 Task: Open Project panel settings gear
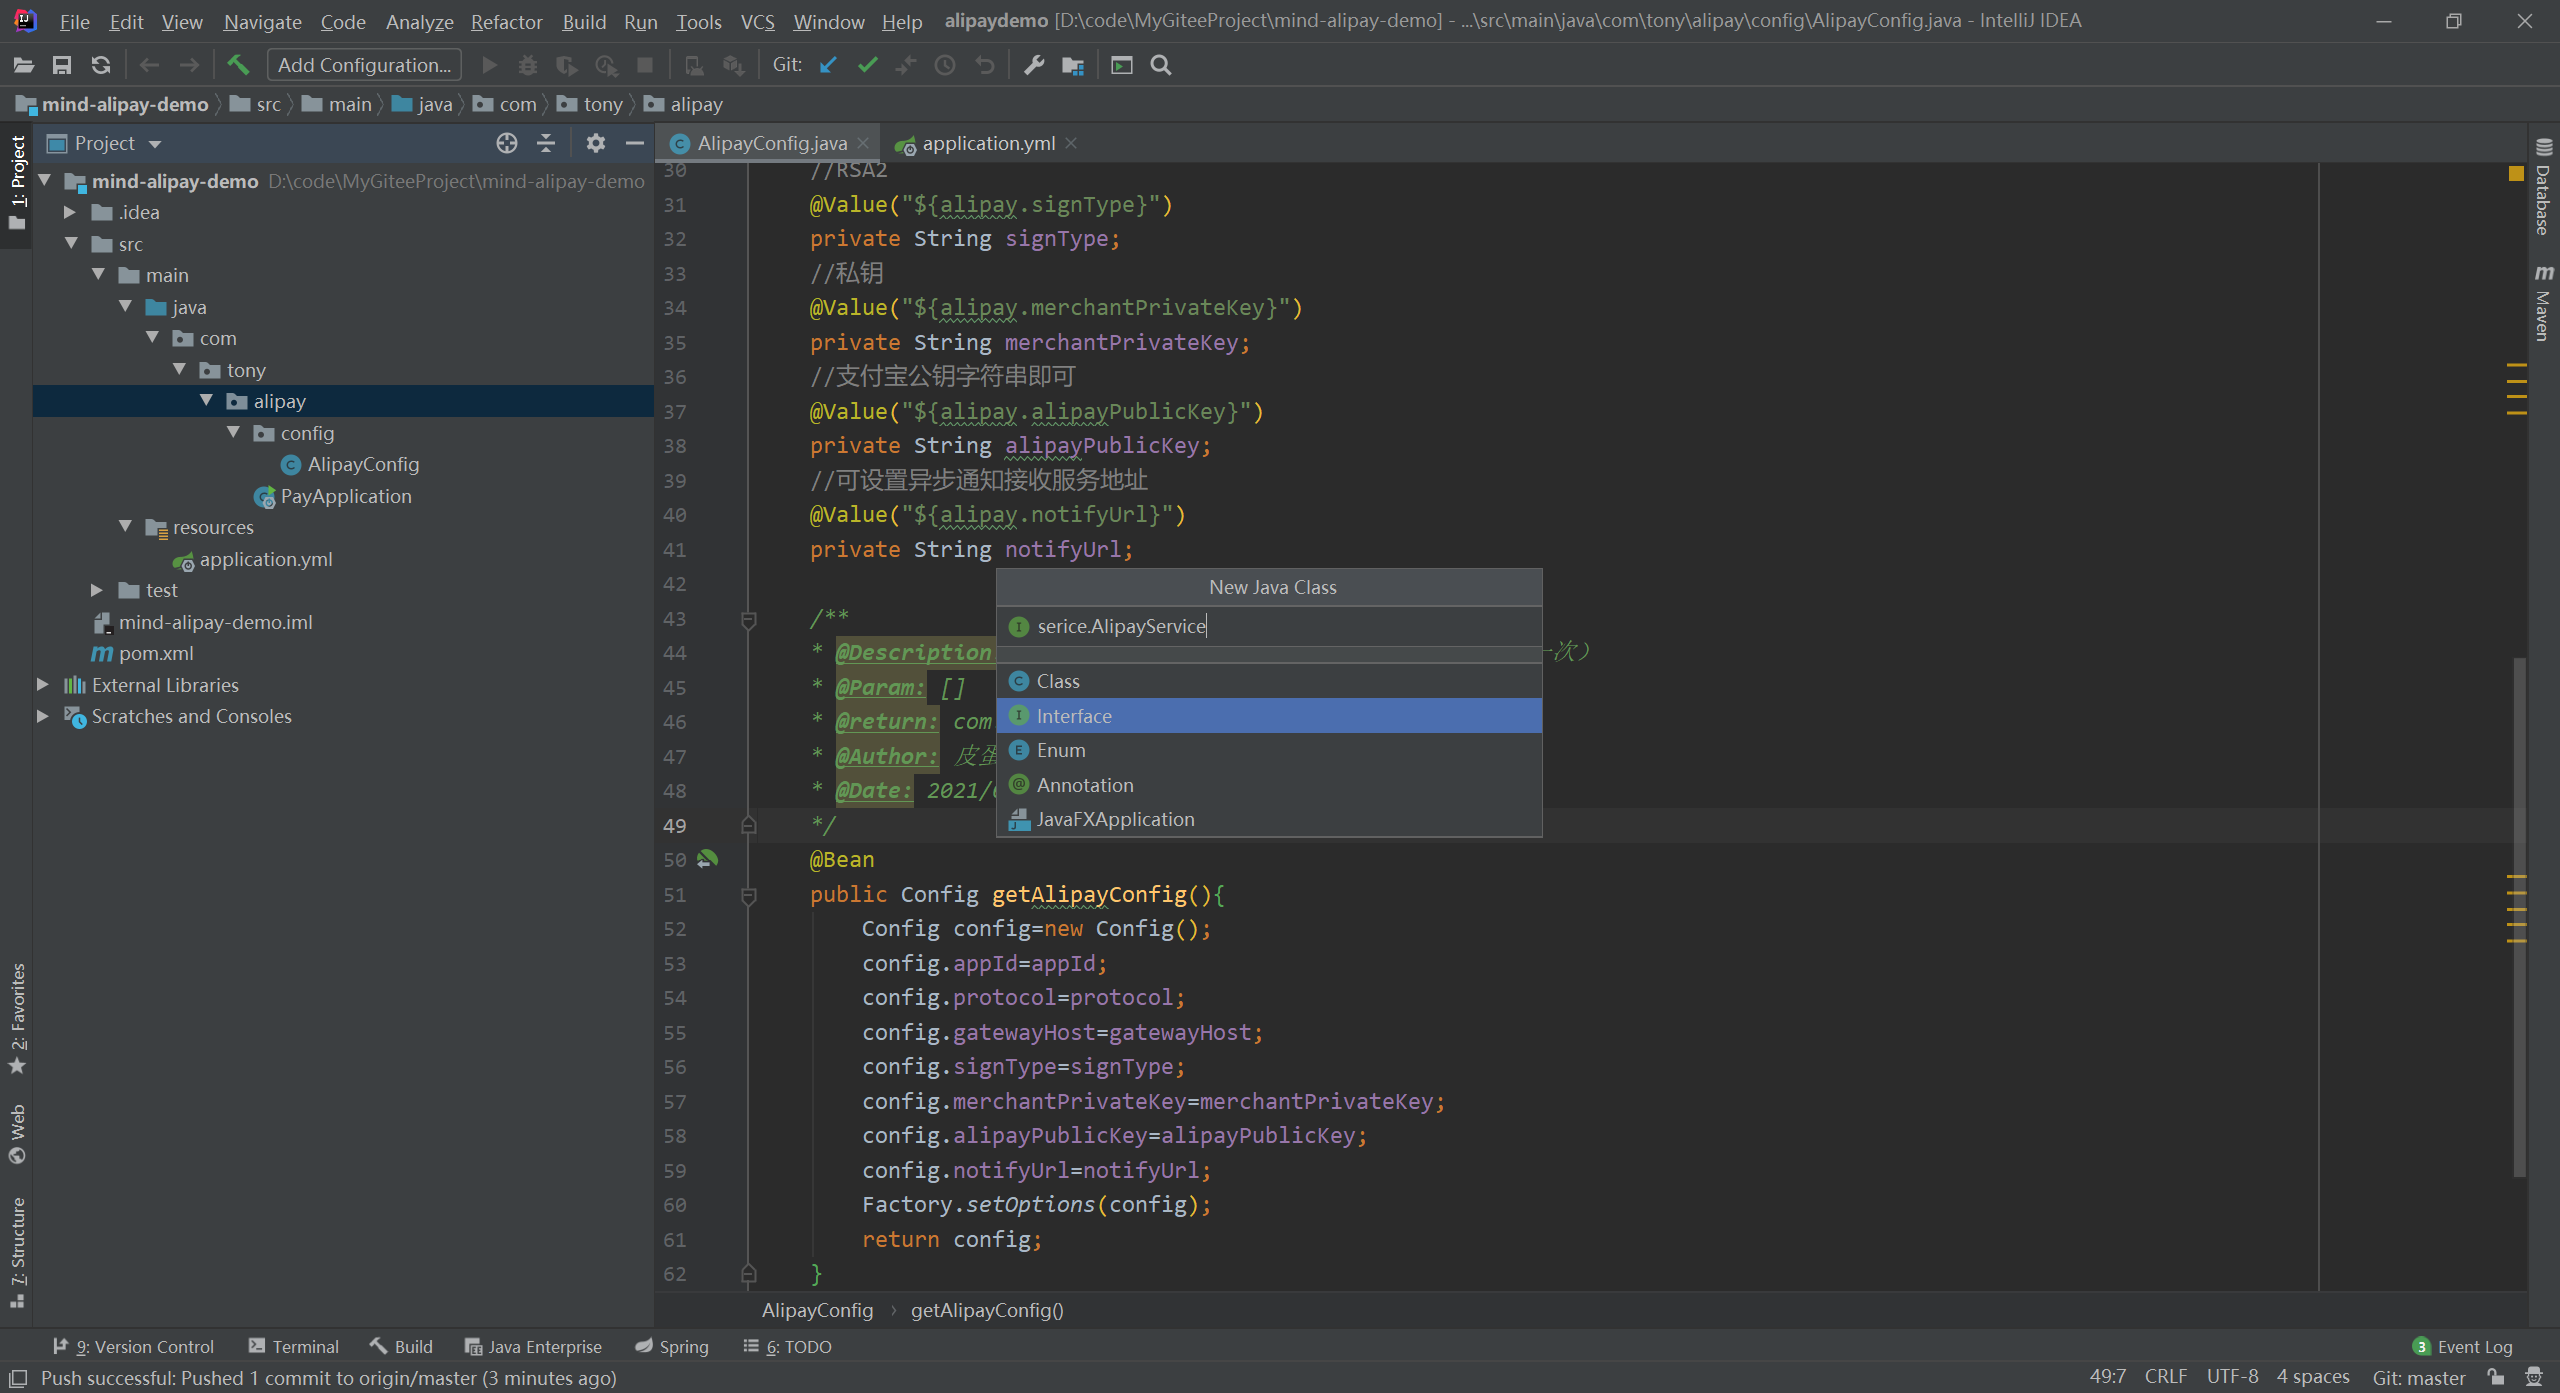pos(595,143)
